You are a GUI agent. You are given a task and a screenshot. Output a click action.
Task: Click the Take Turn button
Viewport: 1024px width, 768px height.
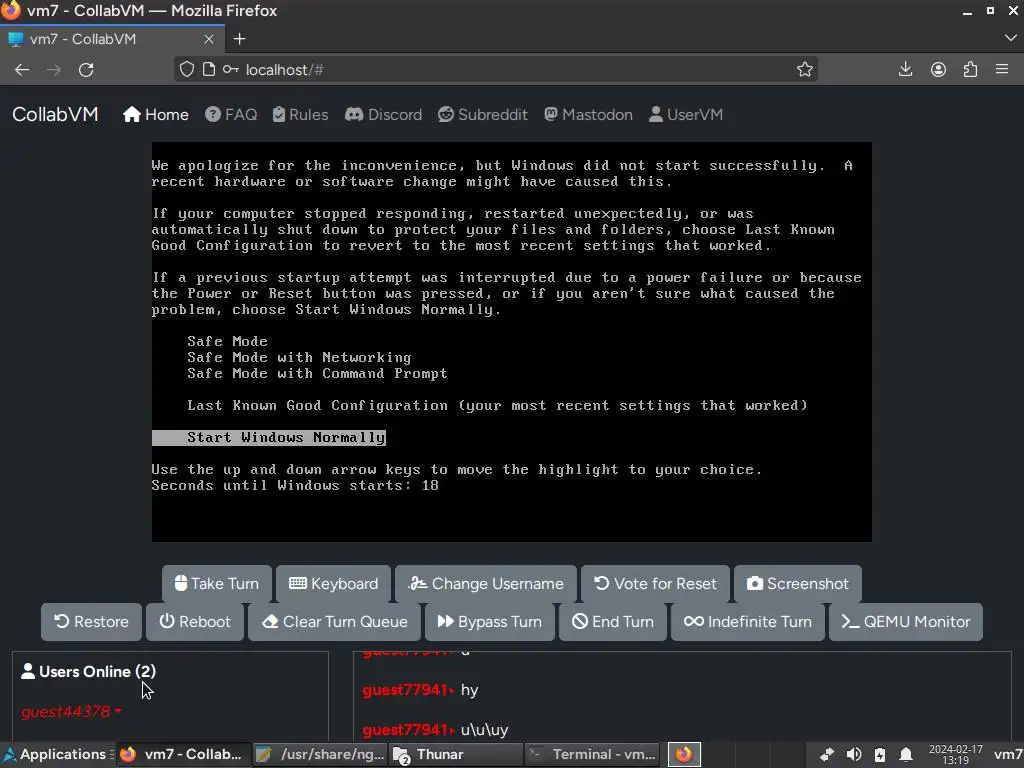[217, 584]
